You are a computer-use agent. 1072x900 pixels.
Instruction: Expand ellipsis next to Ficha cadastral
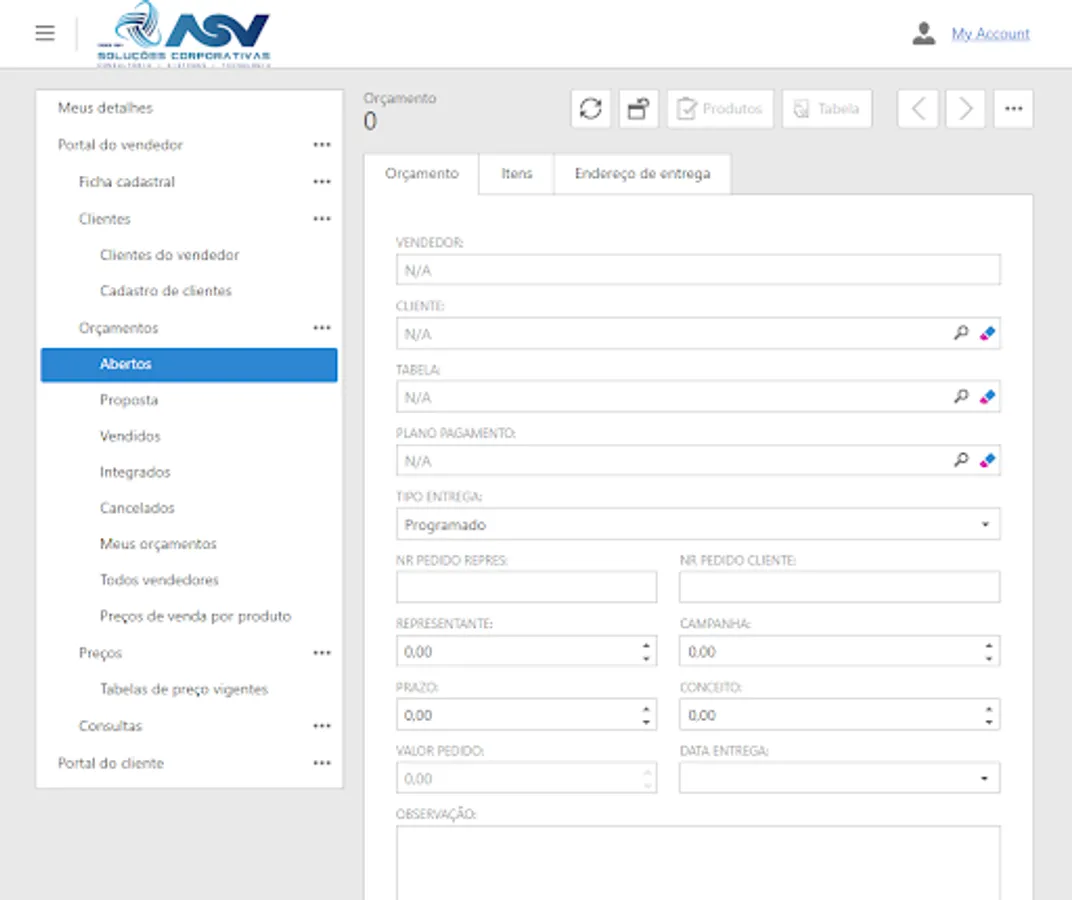coord(322,182)
